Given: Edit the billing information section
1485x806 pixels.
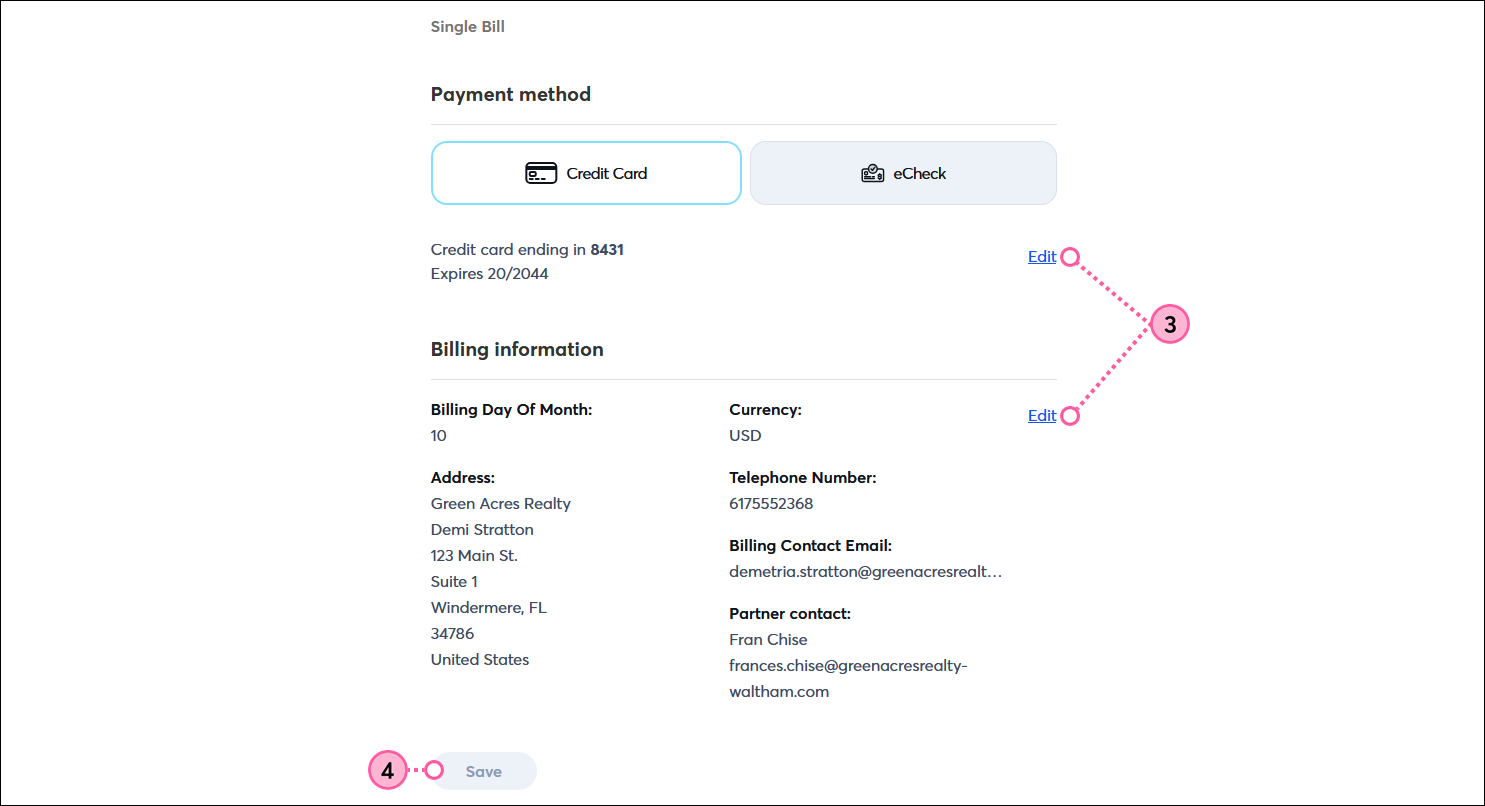Looking at the screenshot, I should [1041, 415].
